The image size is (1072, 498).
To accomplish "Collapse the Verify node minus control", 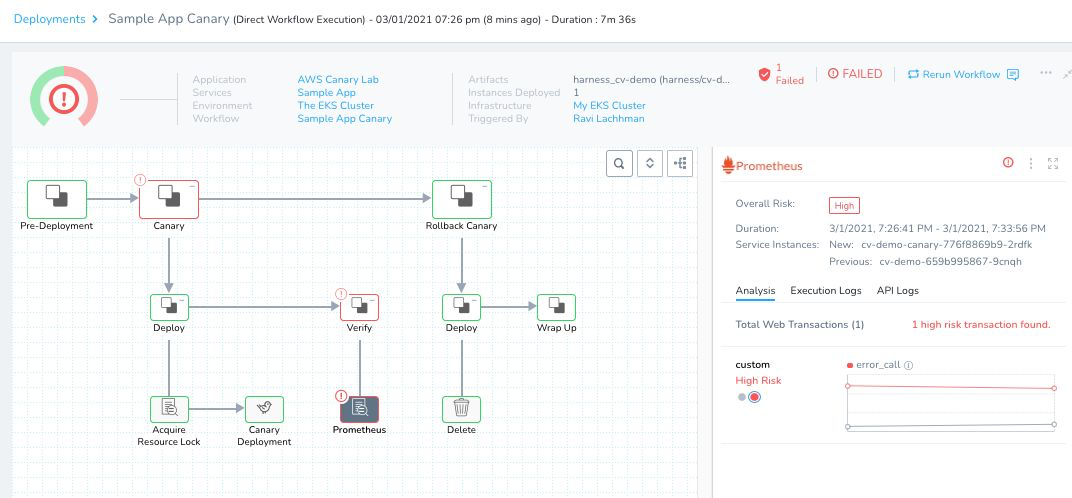I will pyautogui.click(x=373, y=299).
